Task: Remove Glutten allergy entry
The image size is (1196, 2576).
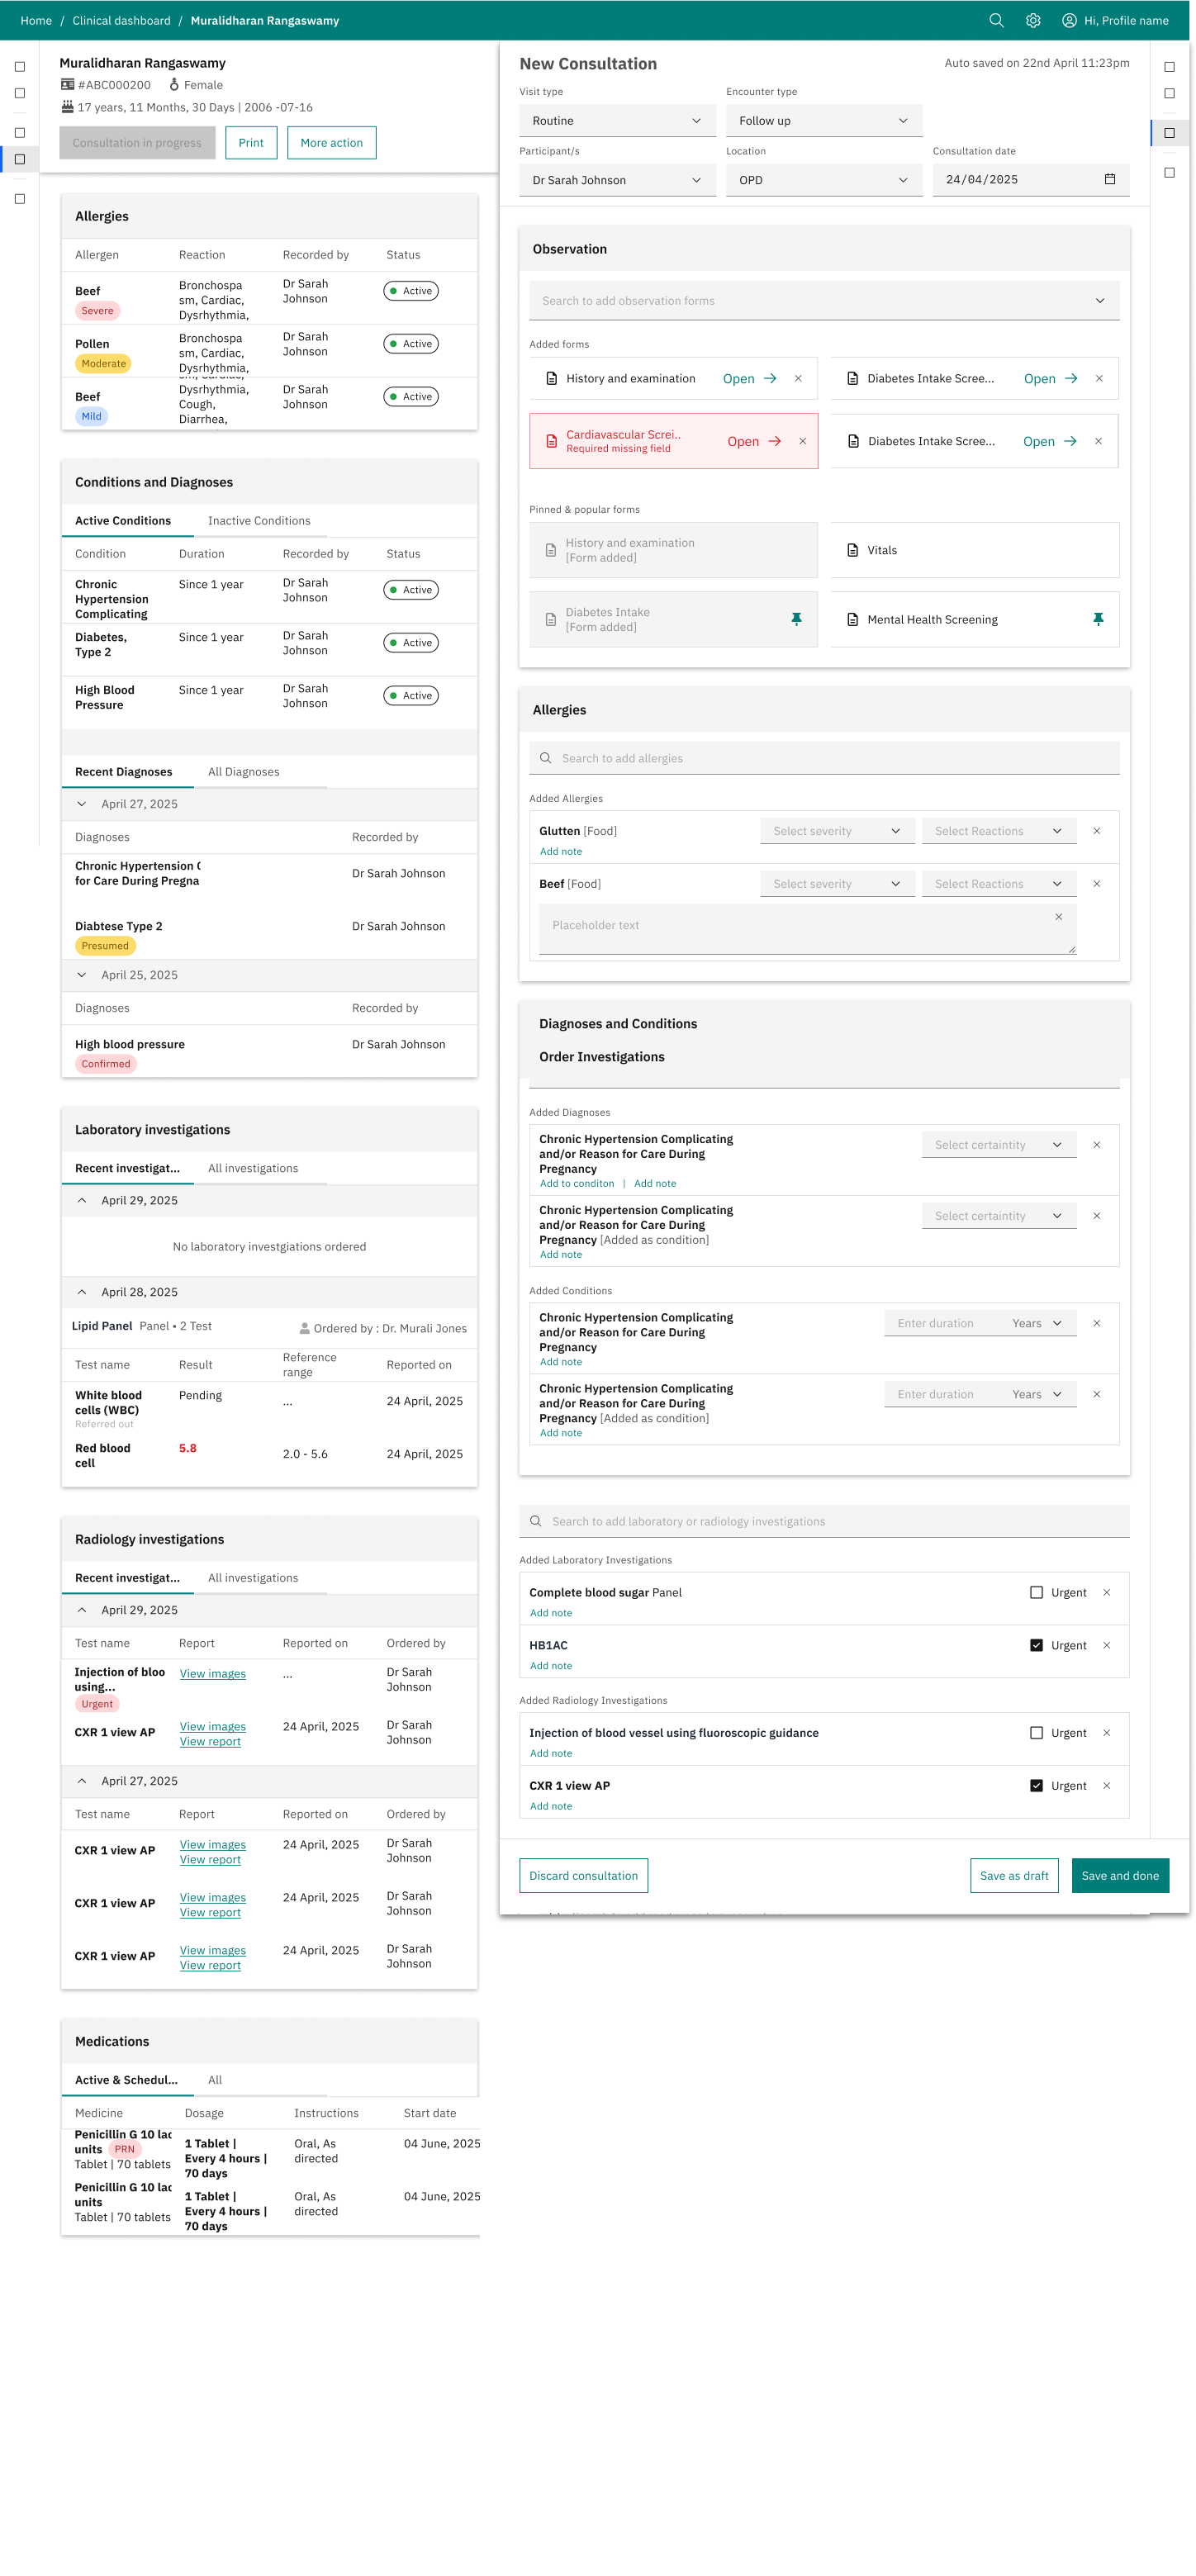Action: point(1096,831)
